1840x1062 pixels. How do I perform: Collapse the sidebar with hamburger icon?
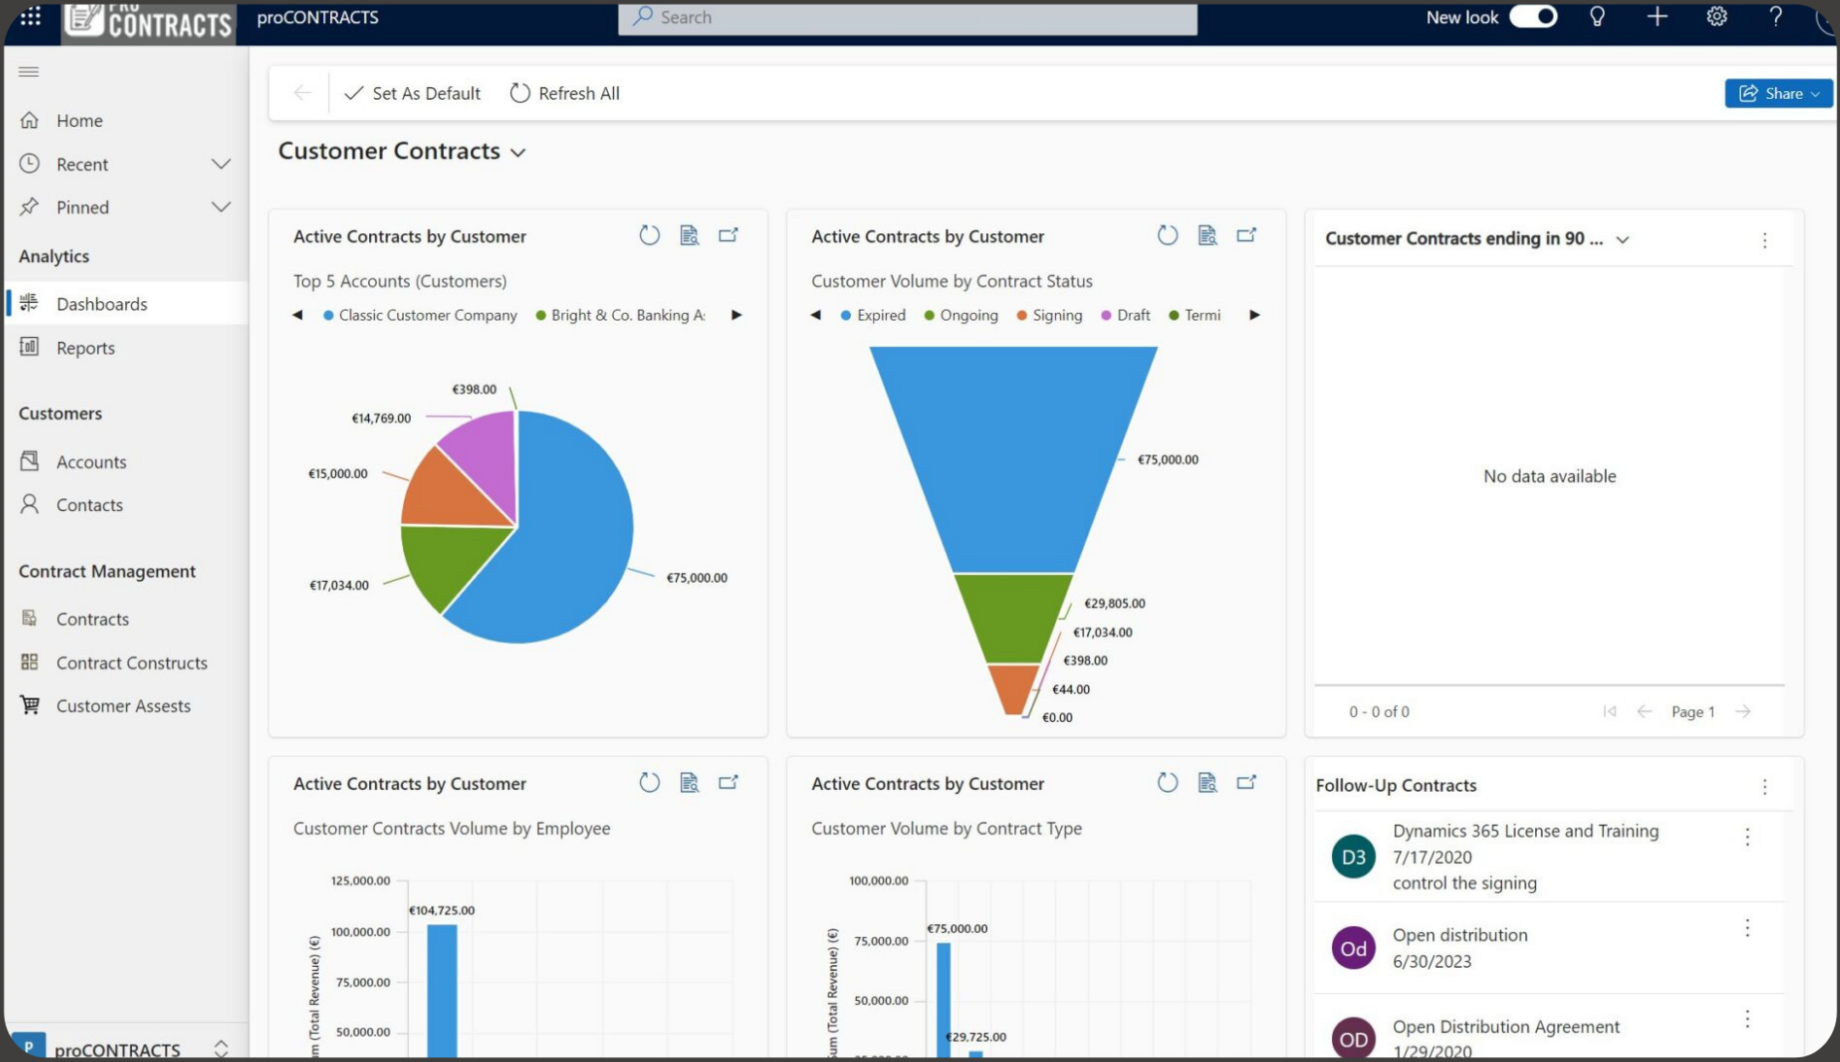29,72
